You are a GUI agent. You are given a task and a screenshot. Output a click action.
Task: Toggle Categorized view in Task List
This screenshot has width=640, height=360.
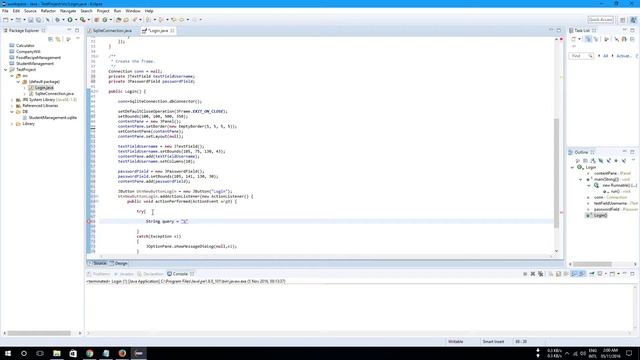pos(588,39)
